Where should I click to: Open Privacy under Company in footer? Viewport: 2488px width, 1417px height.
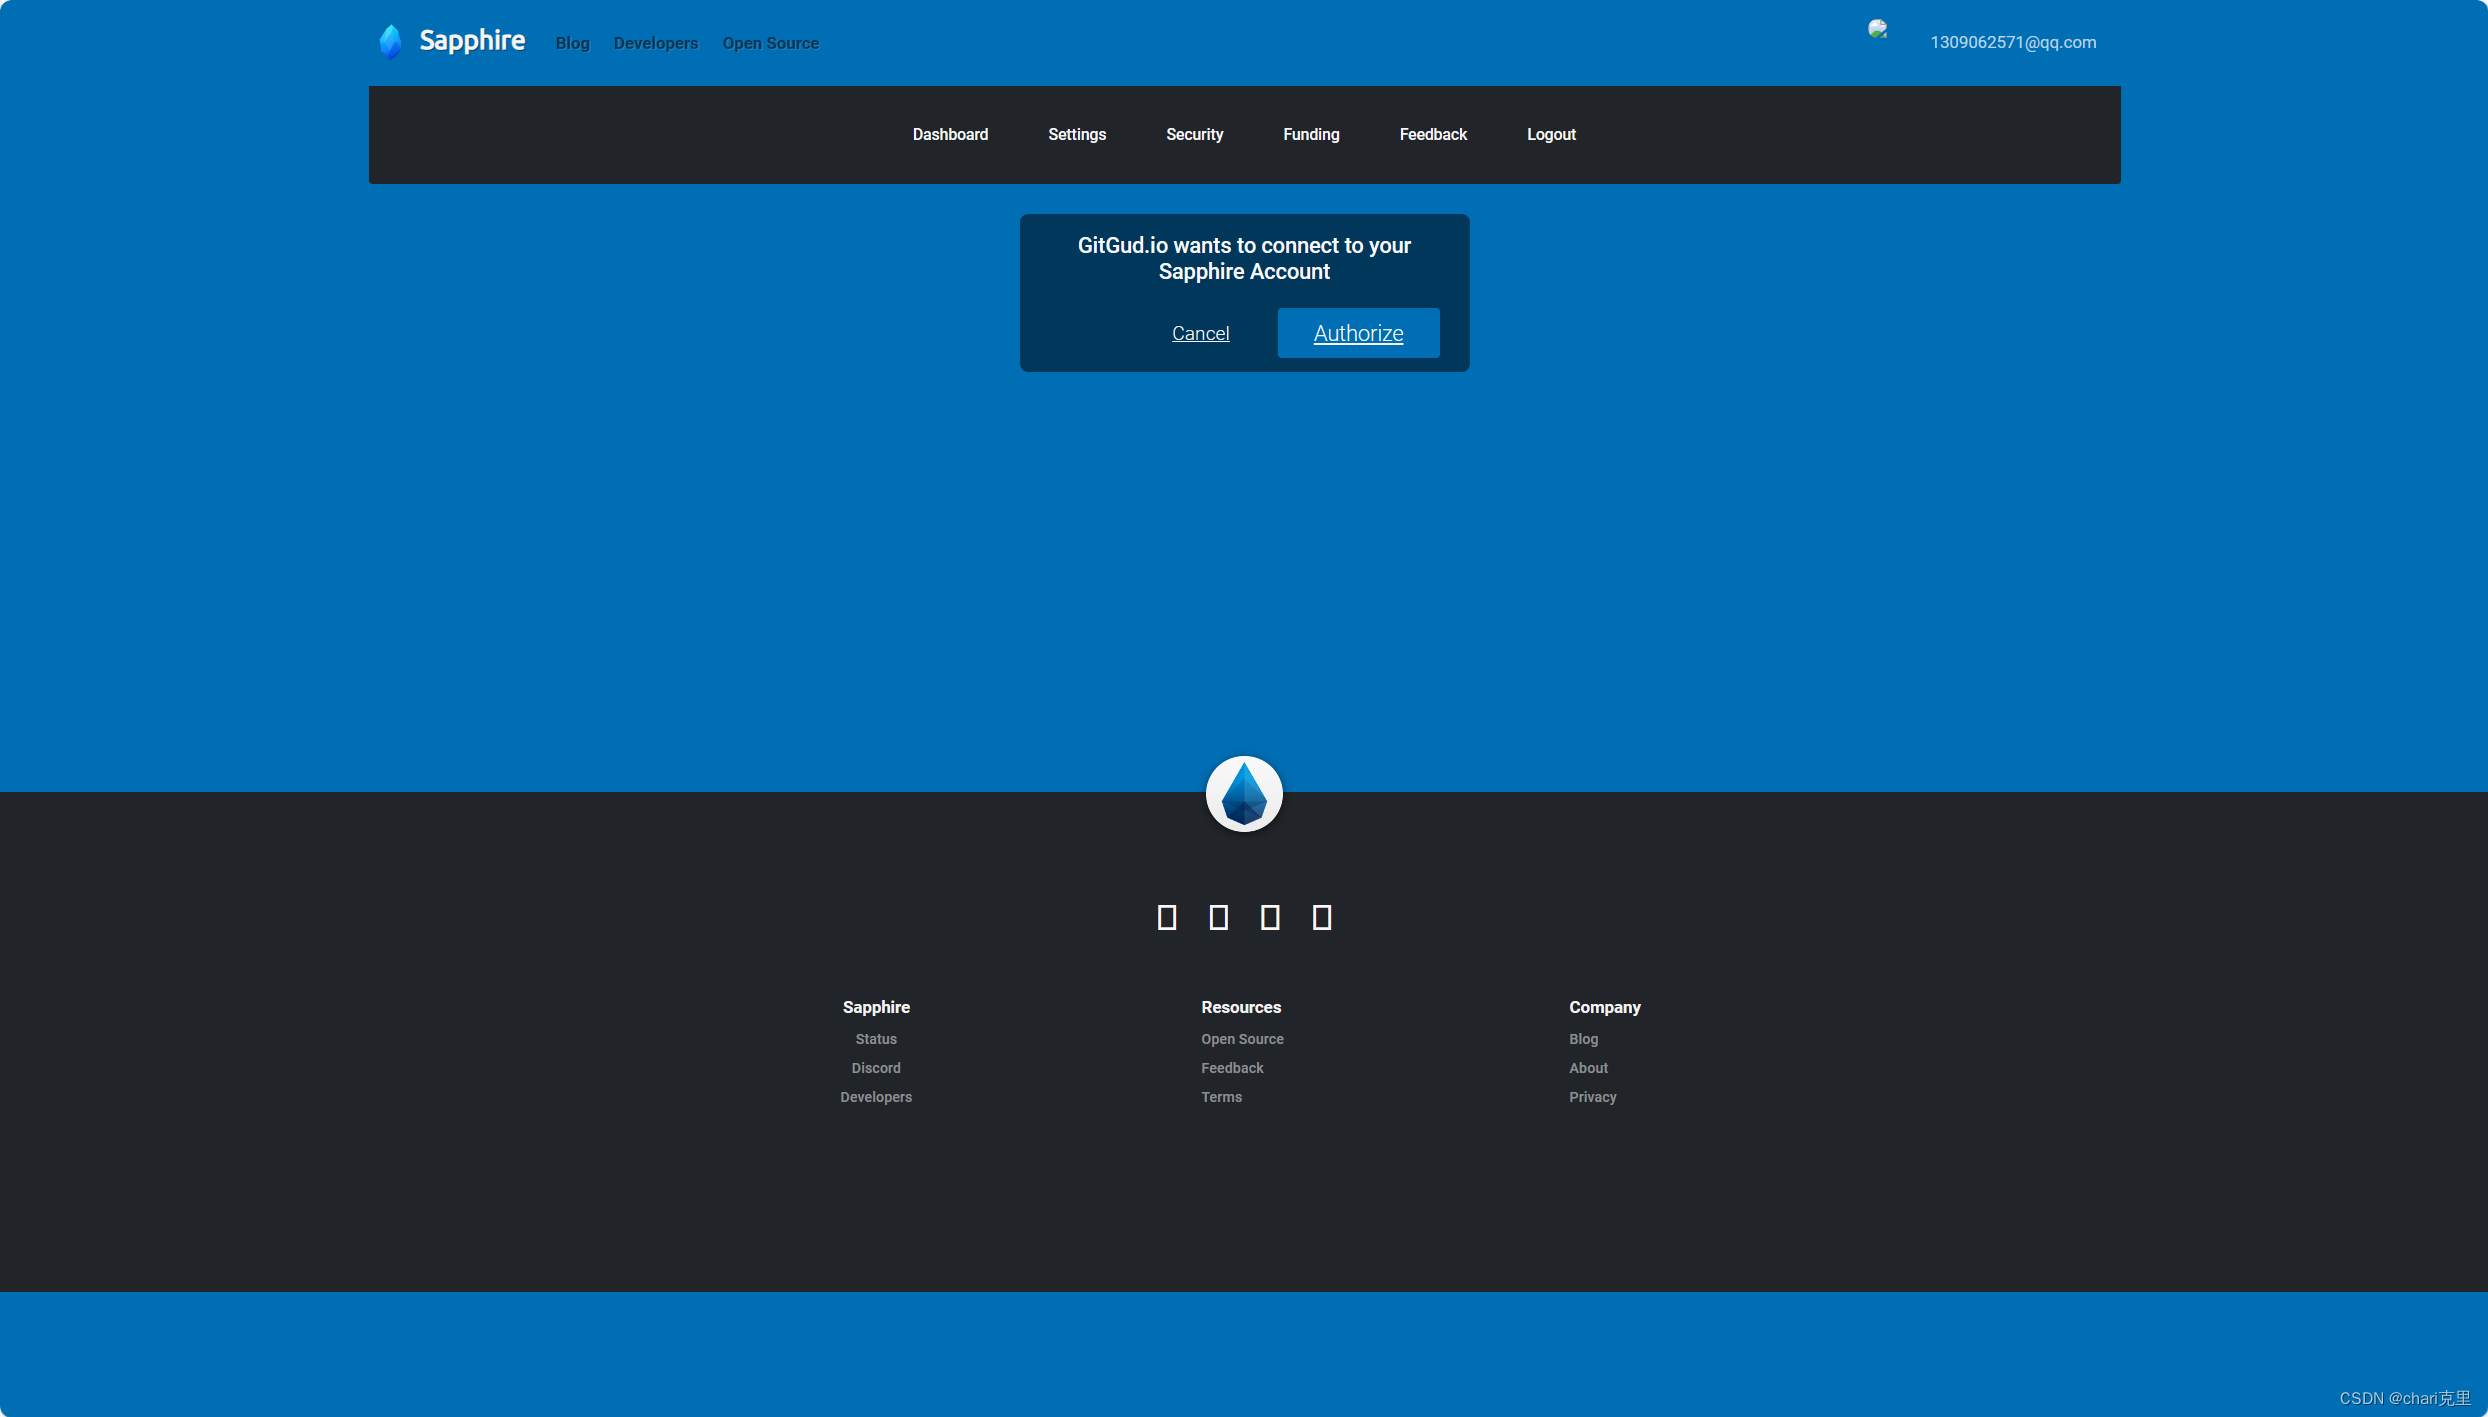point(1592,1097)
